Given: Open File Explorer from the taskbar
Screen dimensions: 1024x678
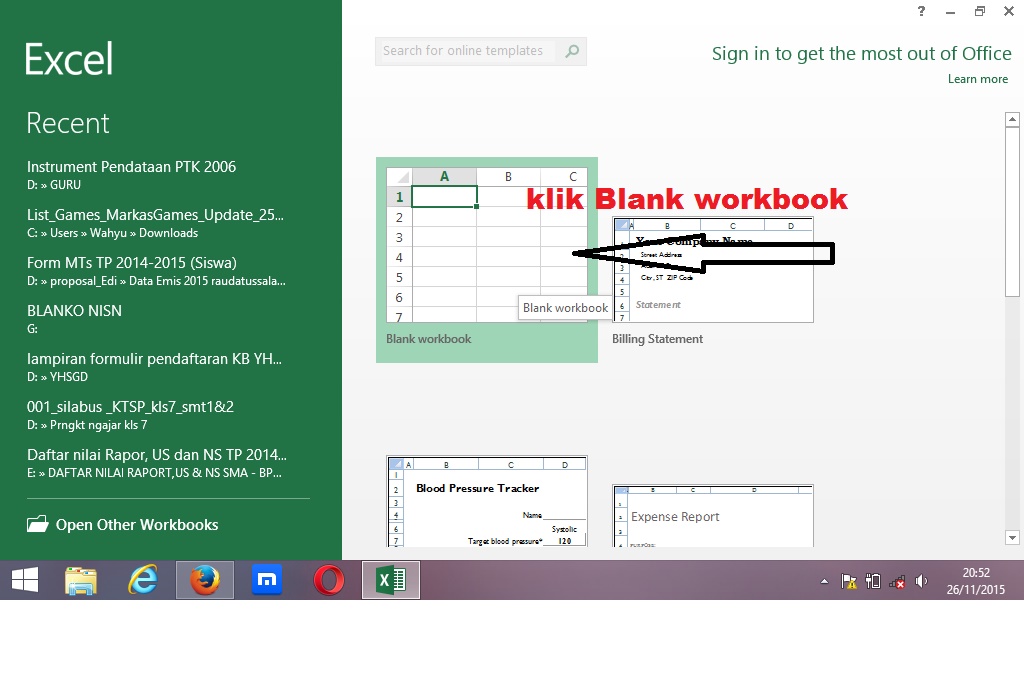Looking at the screenshot, I should point(80,580).
